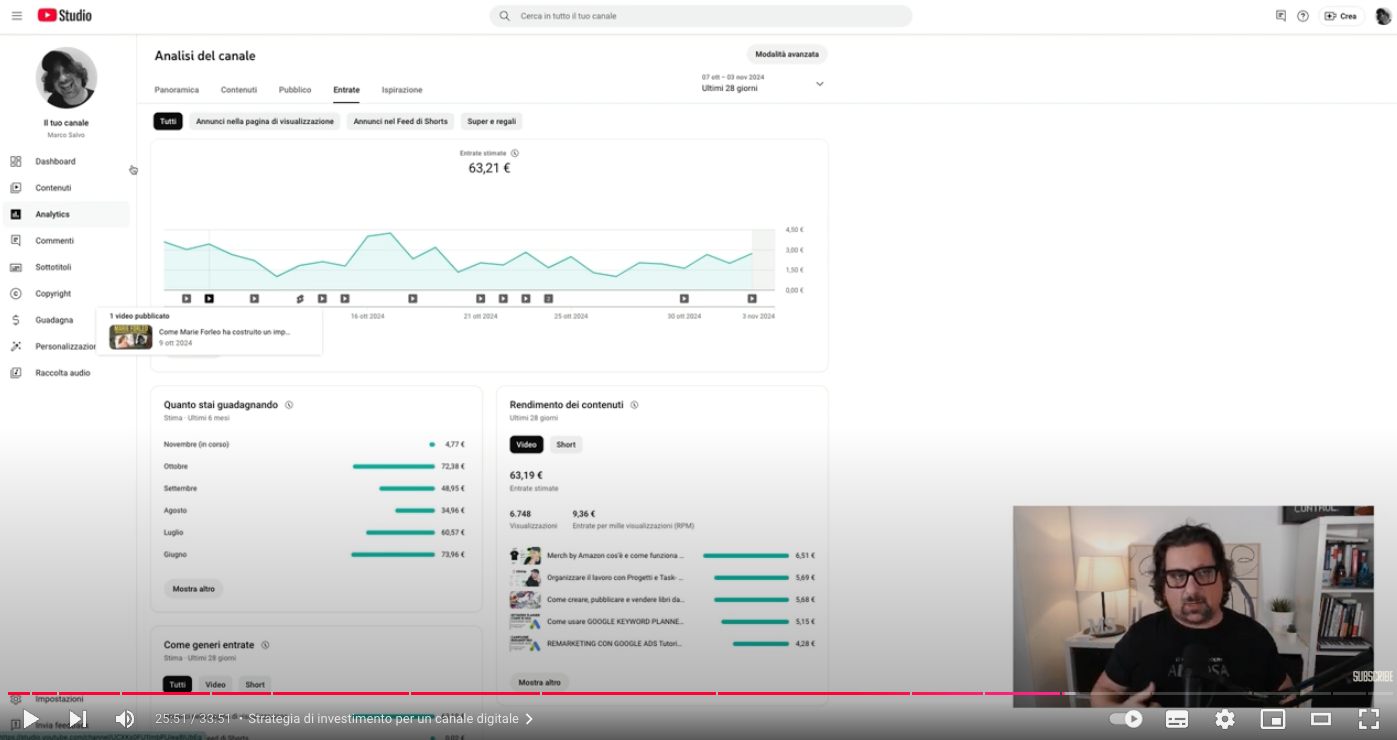Open Organizzare il lavoro con Progetti row
Screen dimensions: 1397x740
coord(662,577)
